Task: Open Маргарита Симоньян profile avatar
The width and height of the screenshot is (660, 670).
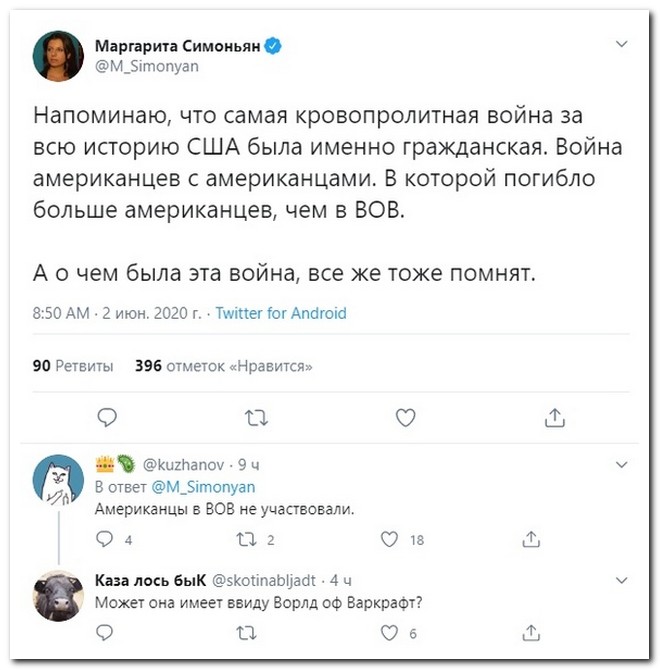Action: pos(59,55)
